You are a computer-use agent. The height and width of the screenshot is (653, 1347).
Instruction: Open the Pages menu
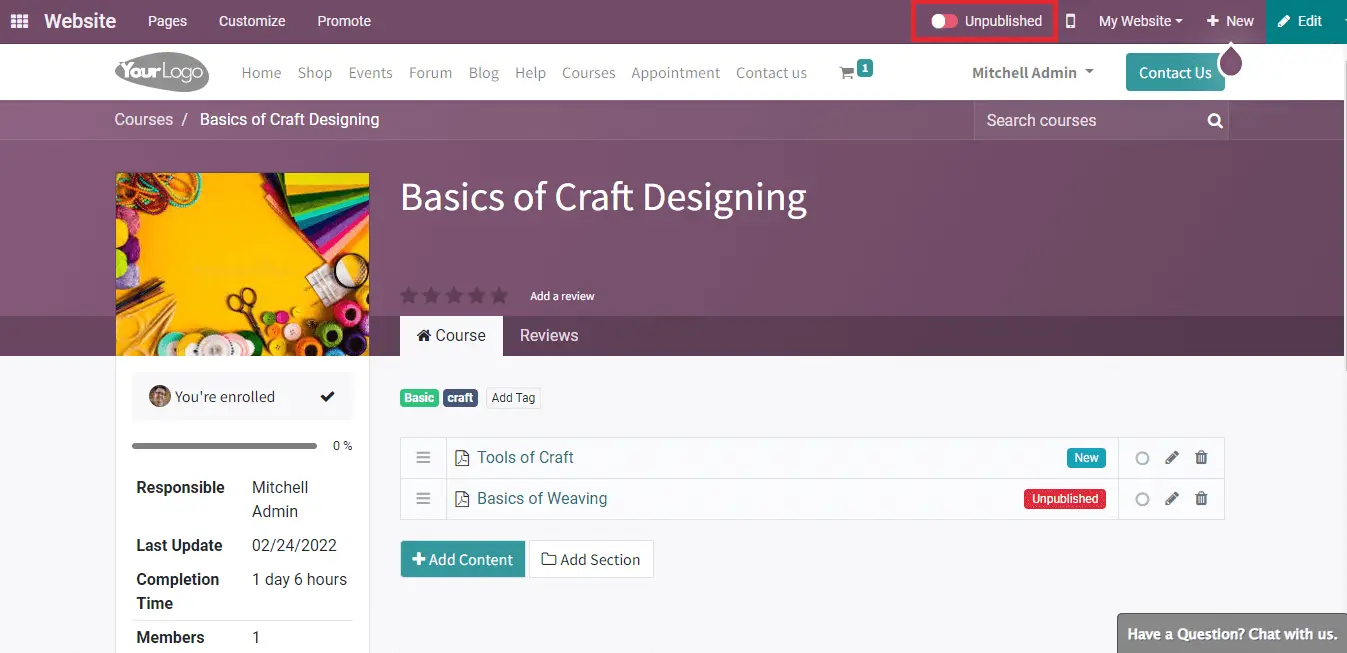(167, 21)
